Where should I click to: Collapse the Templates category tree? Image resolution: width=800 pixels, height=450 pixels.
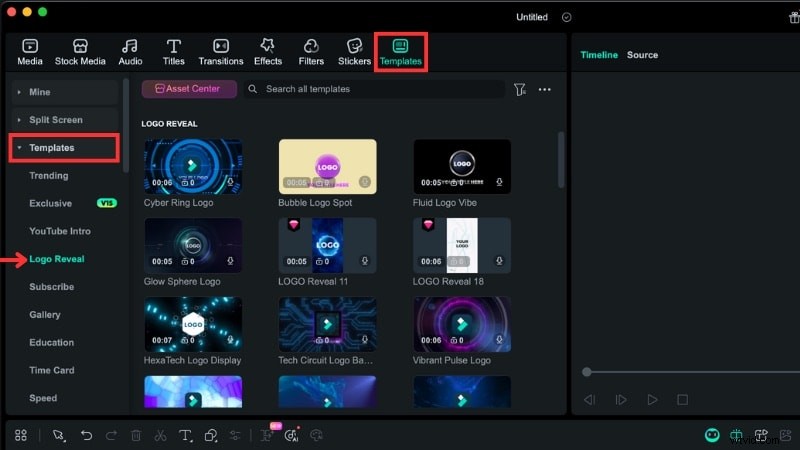19,148
